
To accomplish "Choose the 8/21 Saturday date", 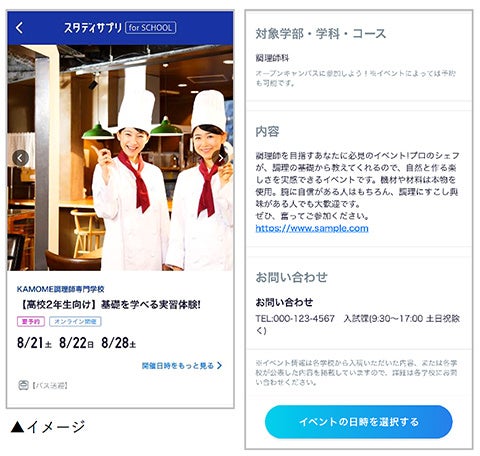I will coord(34,343).
